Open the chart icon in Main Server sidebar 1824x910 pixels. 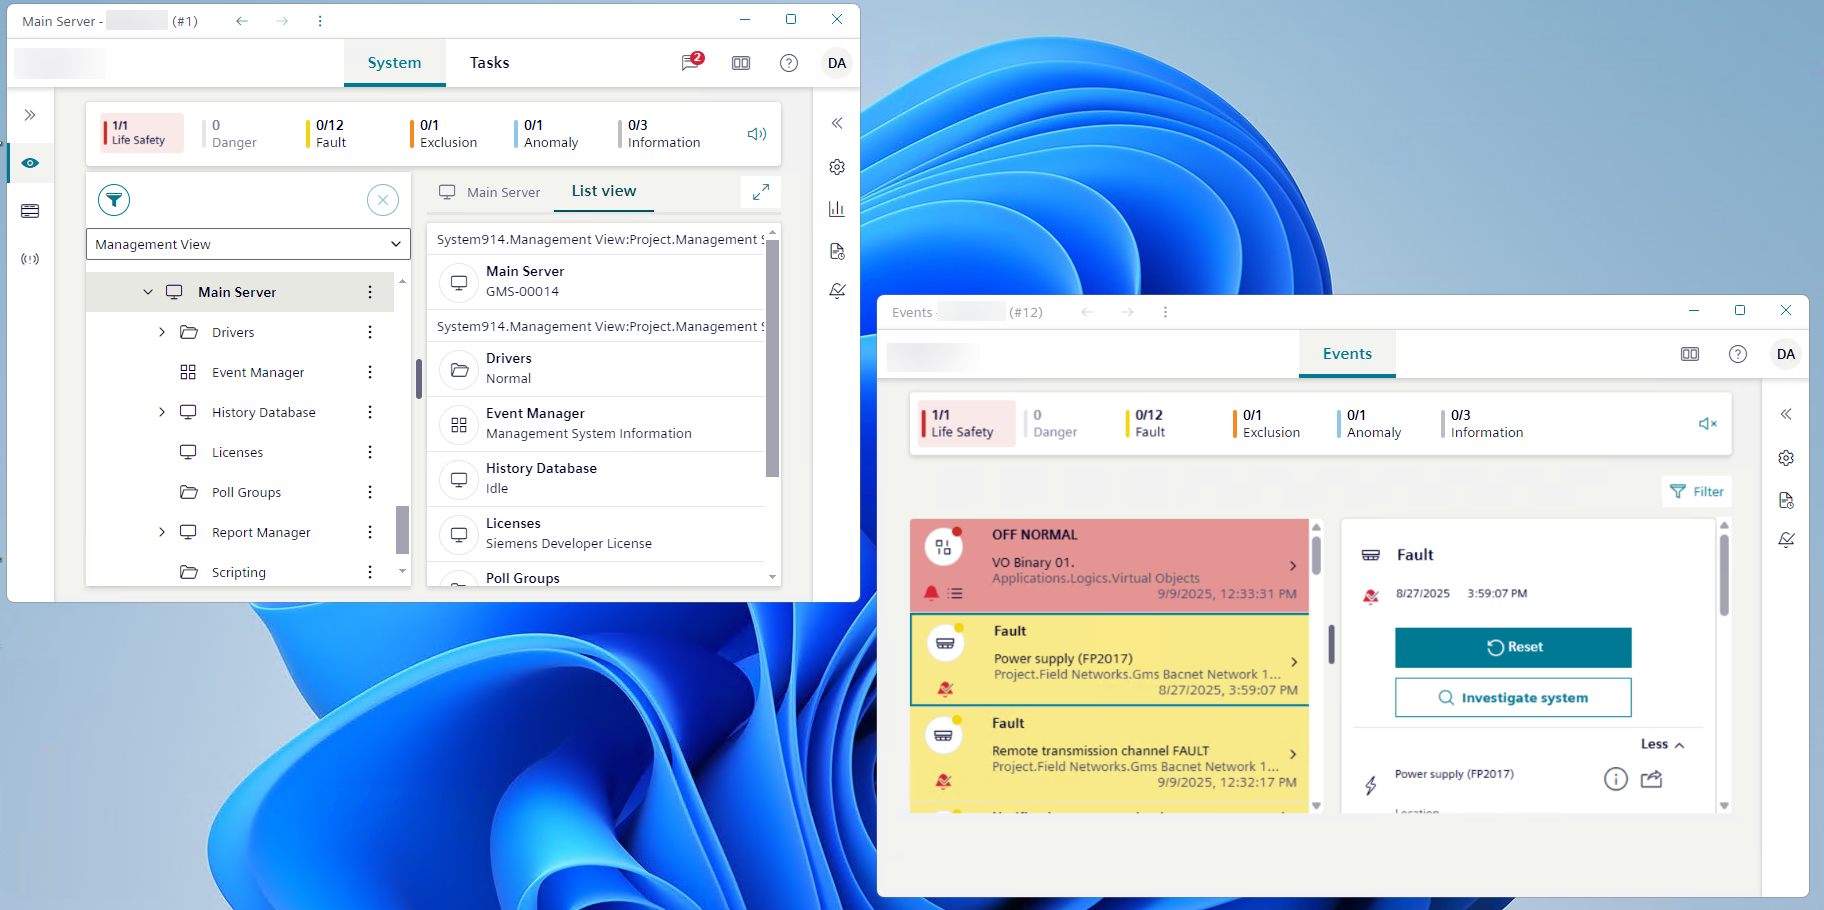click(837, 208)
